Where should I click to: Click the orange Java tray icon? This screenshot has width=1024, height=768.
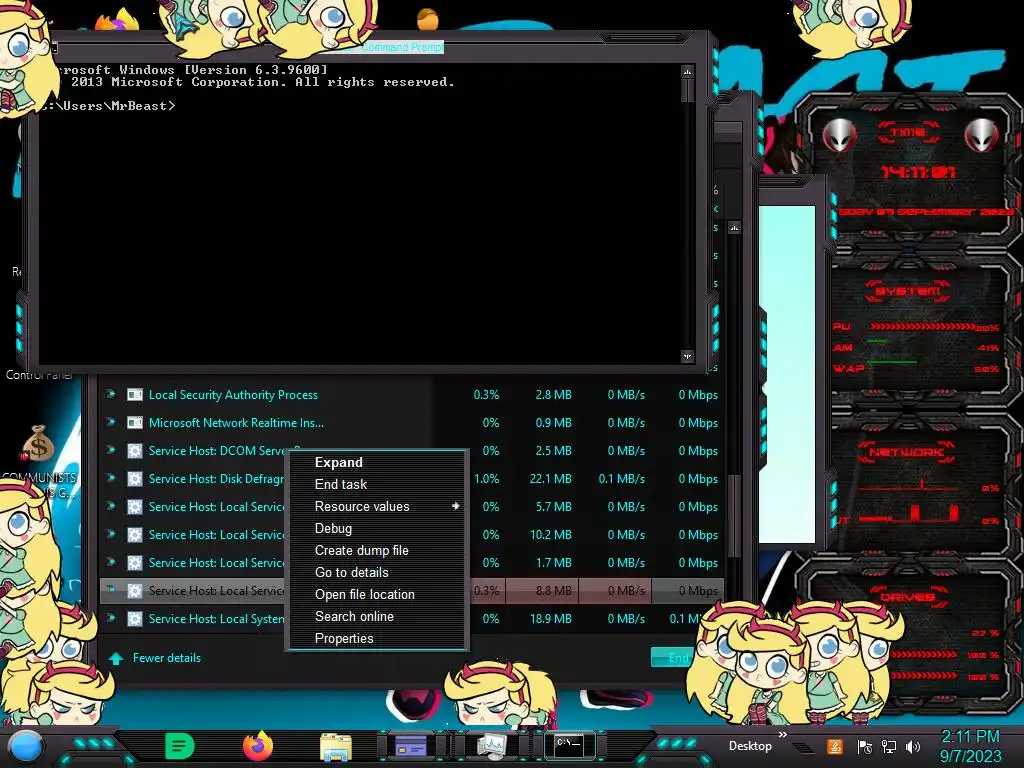pyautogui.click(x=835, y=746)
